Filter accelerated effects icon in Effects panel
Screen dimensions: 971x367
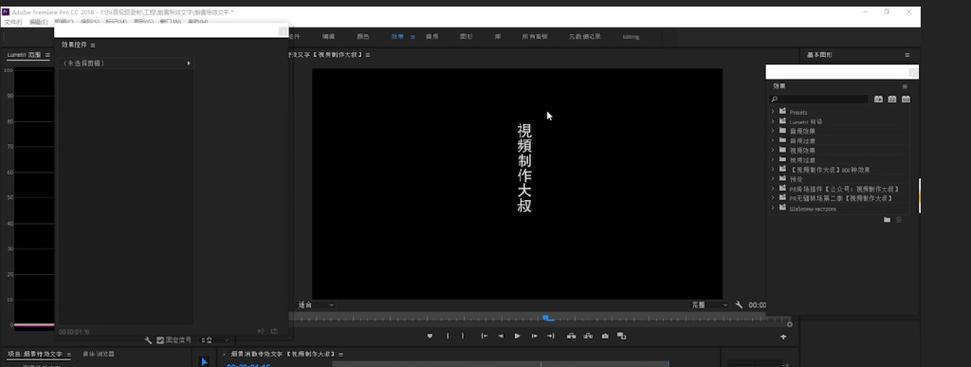(x=878, y=99)
